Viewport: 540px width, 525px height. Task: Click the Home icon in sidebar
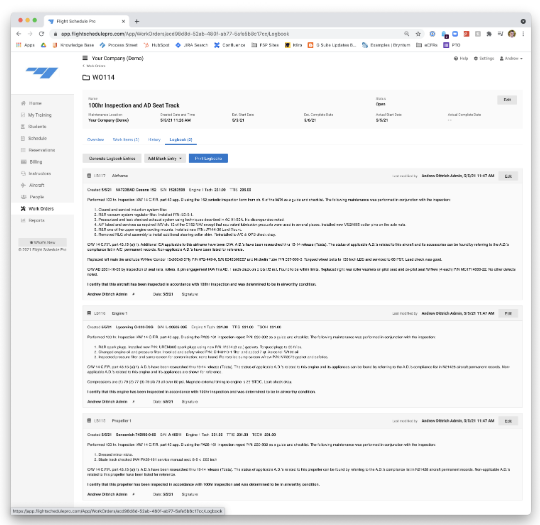pyautogui.click(x=23, y=103)
